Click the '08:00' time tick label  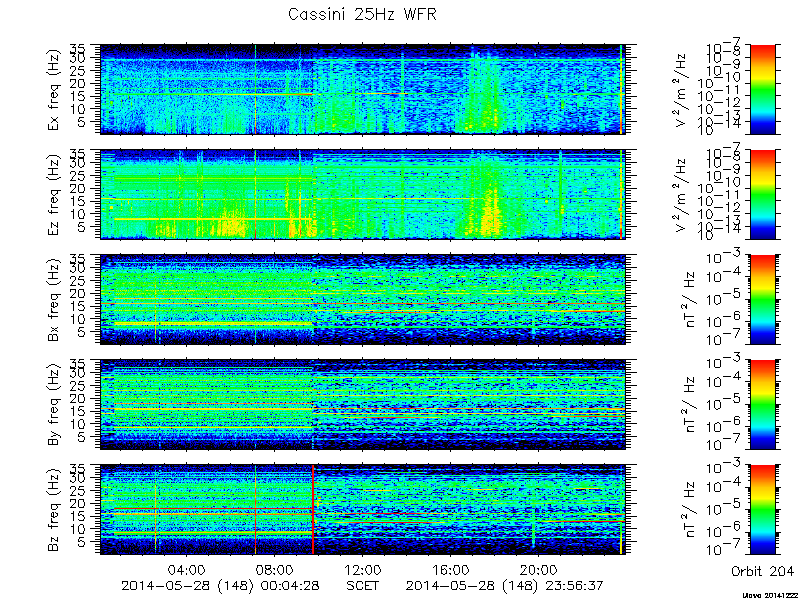pos(276,569)
